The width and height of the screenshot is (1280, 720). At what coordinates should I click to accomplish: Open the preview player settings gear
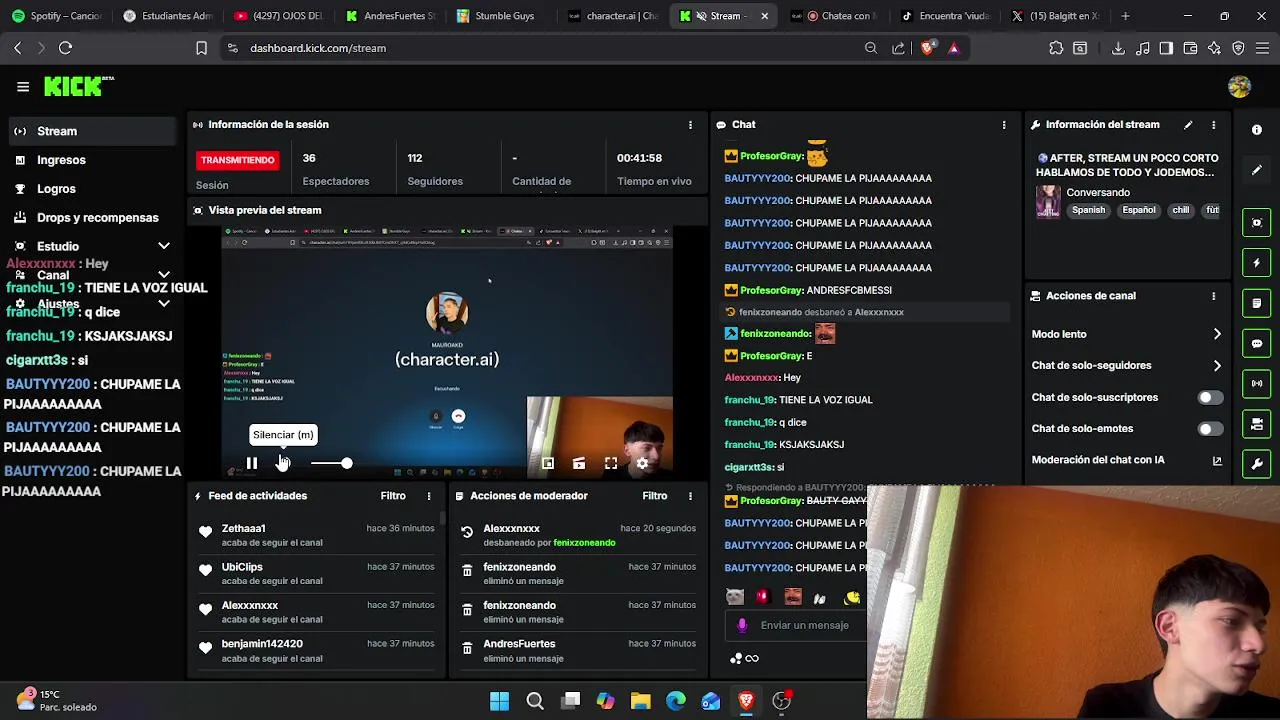(642, 463)
